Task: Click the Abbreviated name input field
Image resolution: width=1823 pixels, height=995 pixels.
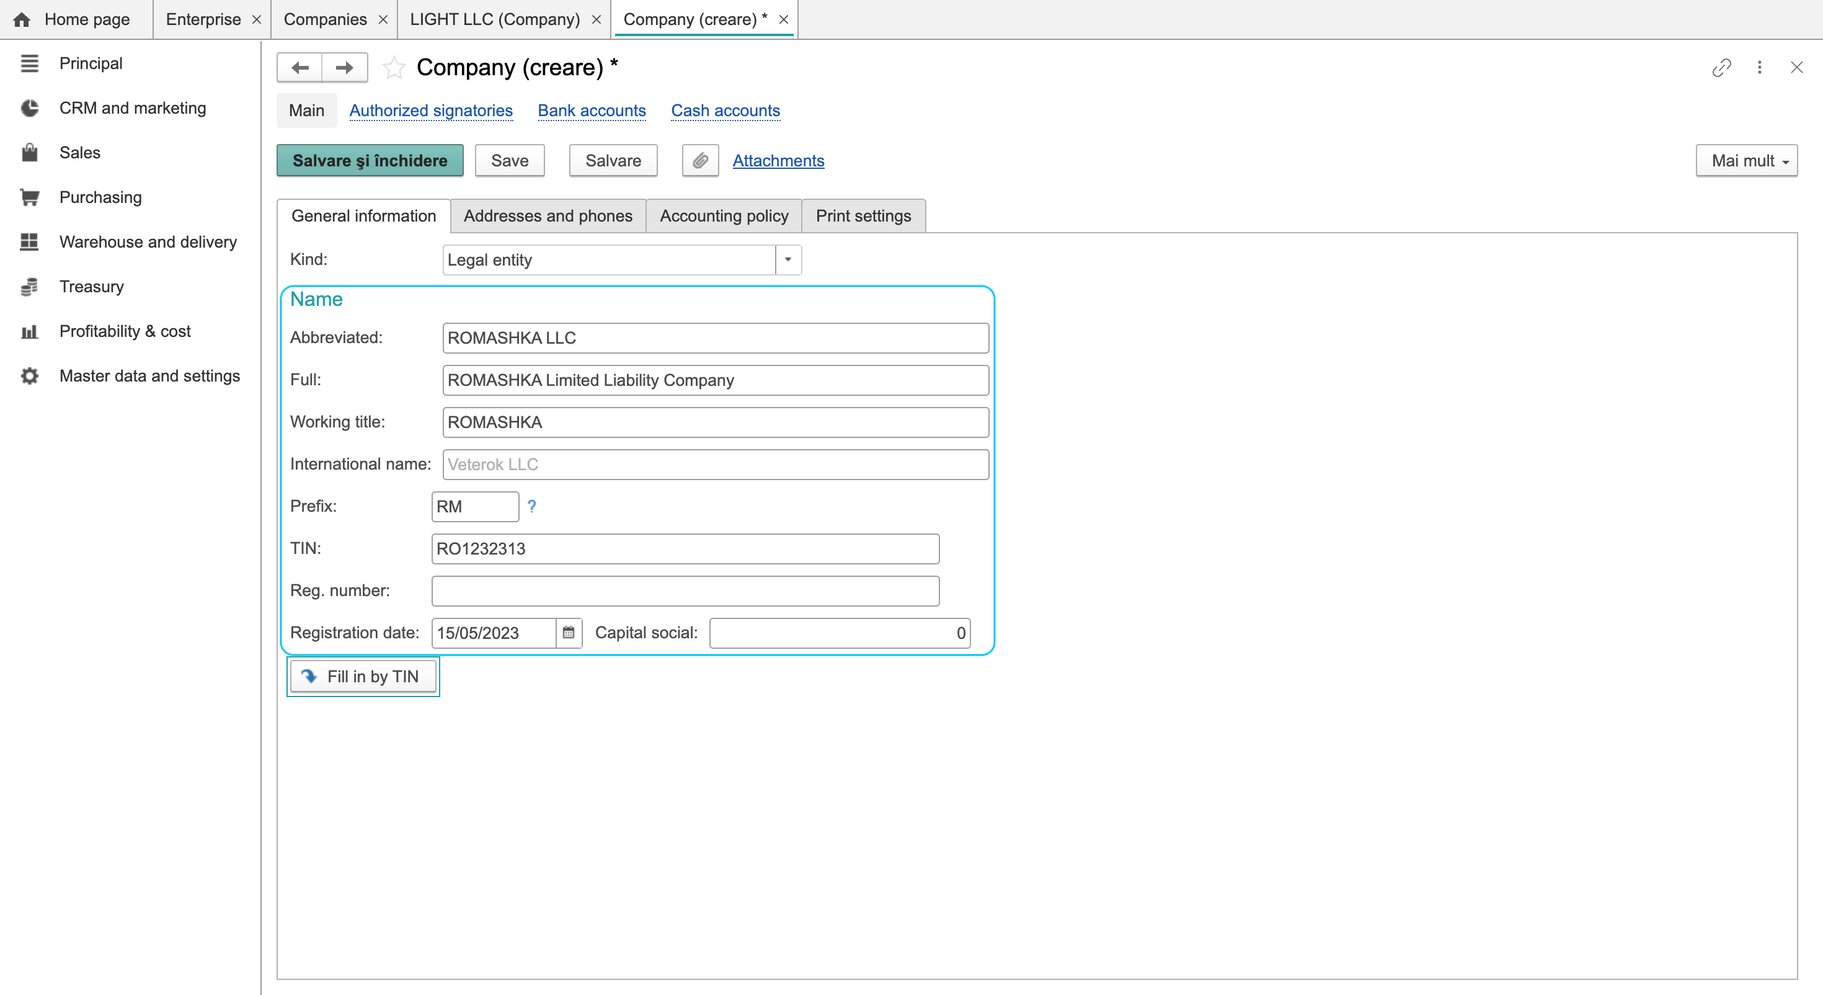Action: 716,338
